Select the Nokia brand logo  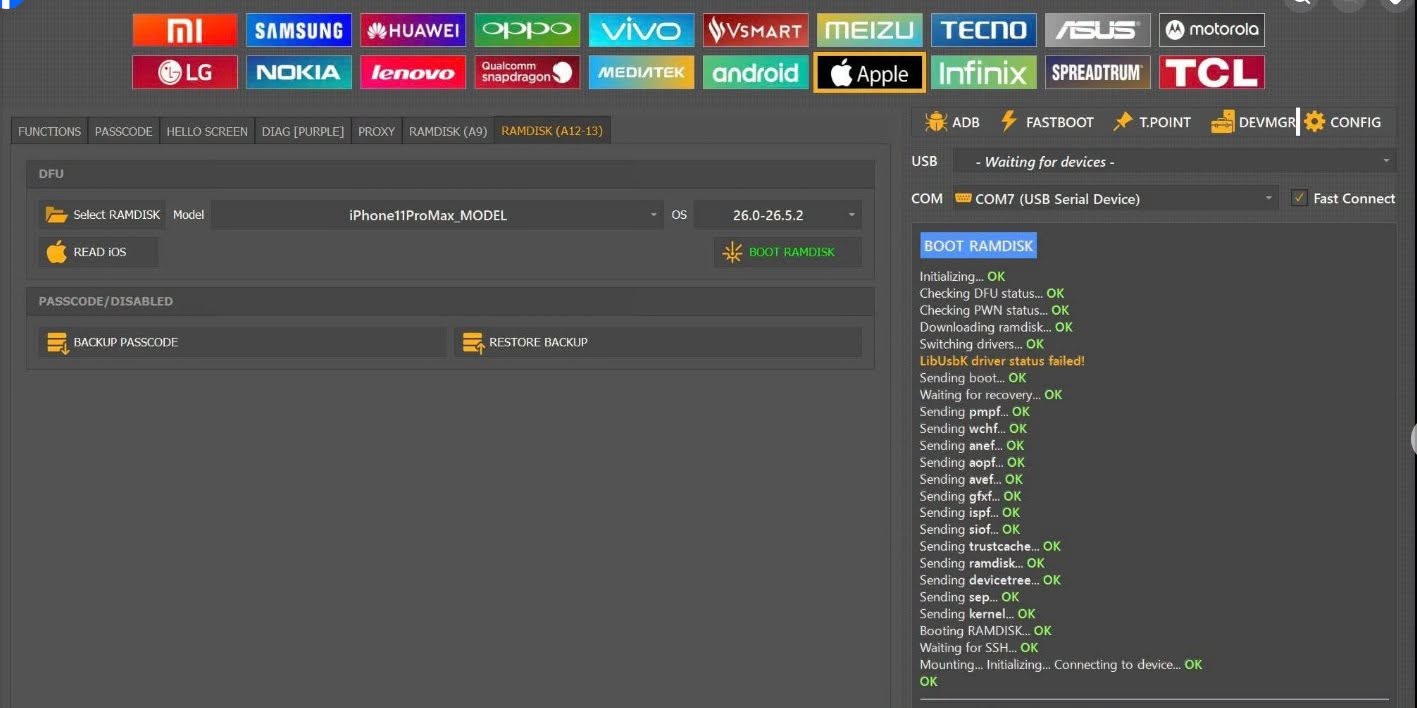(x=299, y=72)
